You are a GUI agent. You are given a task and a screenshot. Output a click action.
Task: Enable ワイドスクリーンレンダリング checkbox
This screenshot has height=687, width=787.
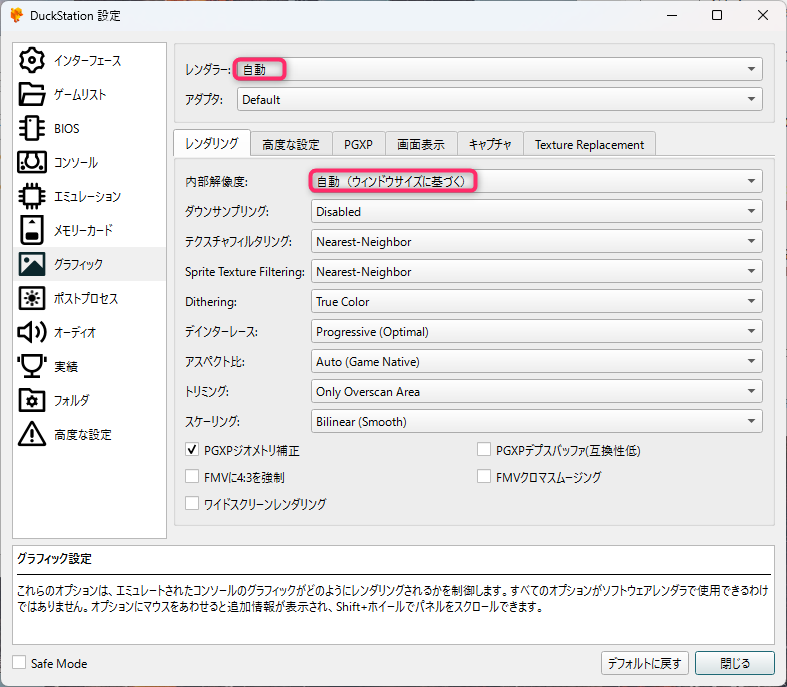193,504
